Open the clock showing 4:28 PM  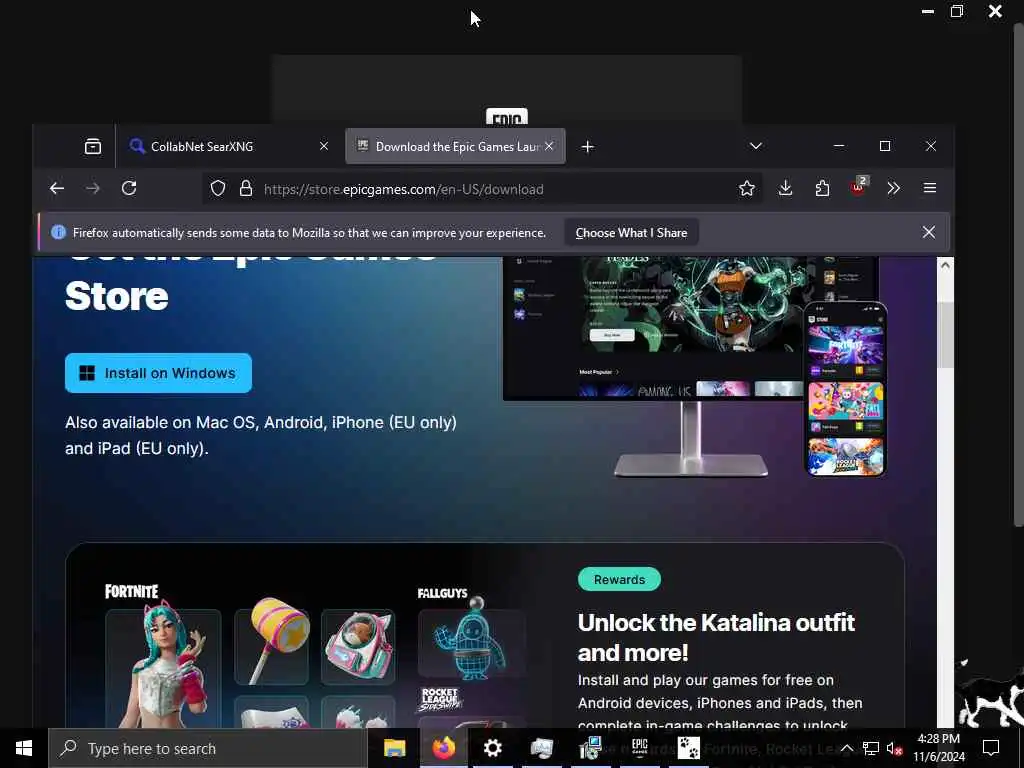pos(939,748)
